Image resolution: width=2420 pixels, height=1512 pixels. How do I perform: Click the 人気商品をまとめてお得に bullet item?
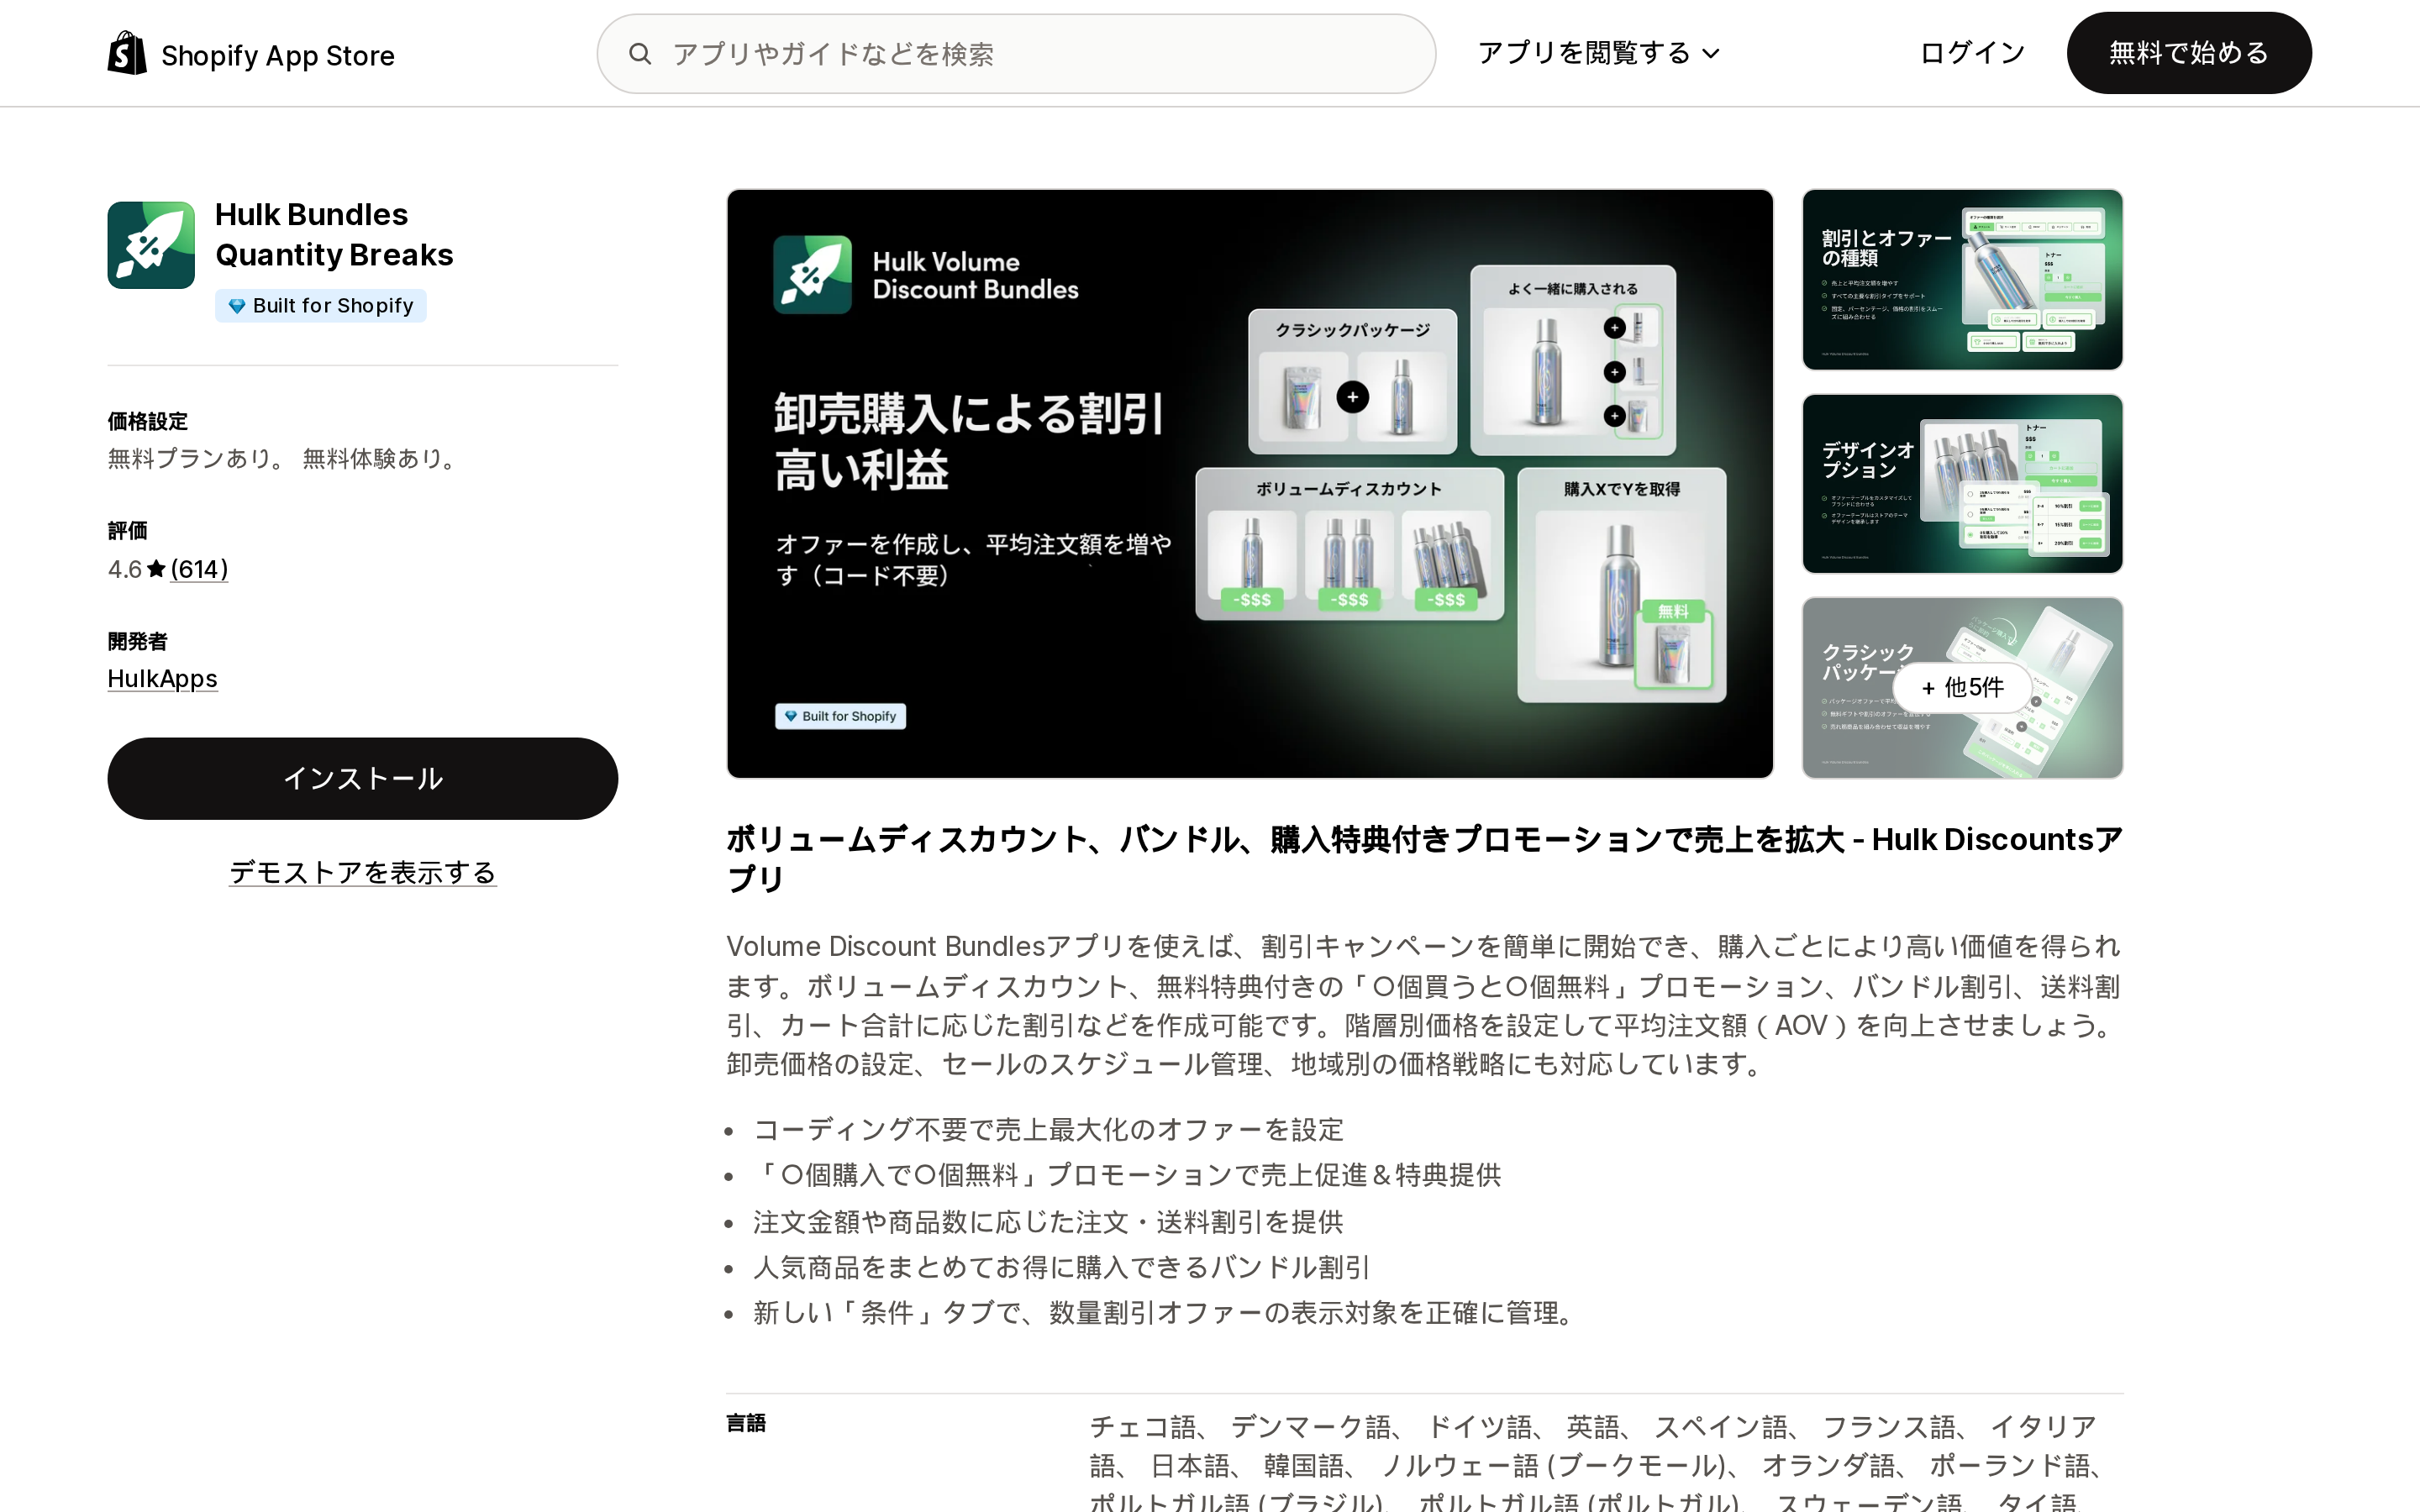(x=1061, y=1268)
